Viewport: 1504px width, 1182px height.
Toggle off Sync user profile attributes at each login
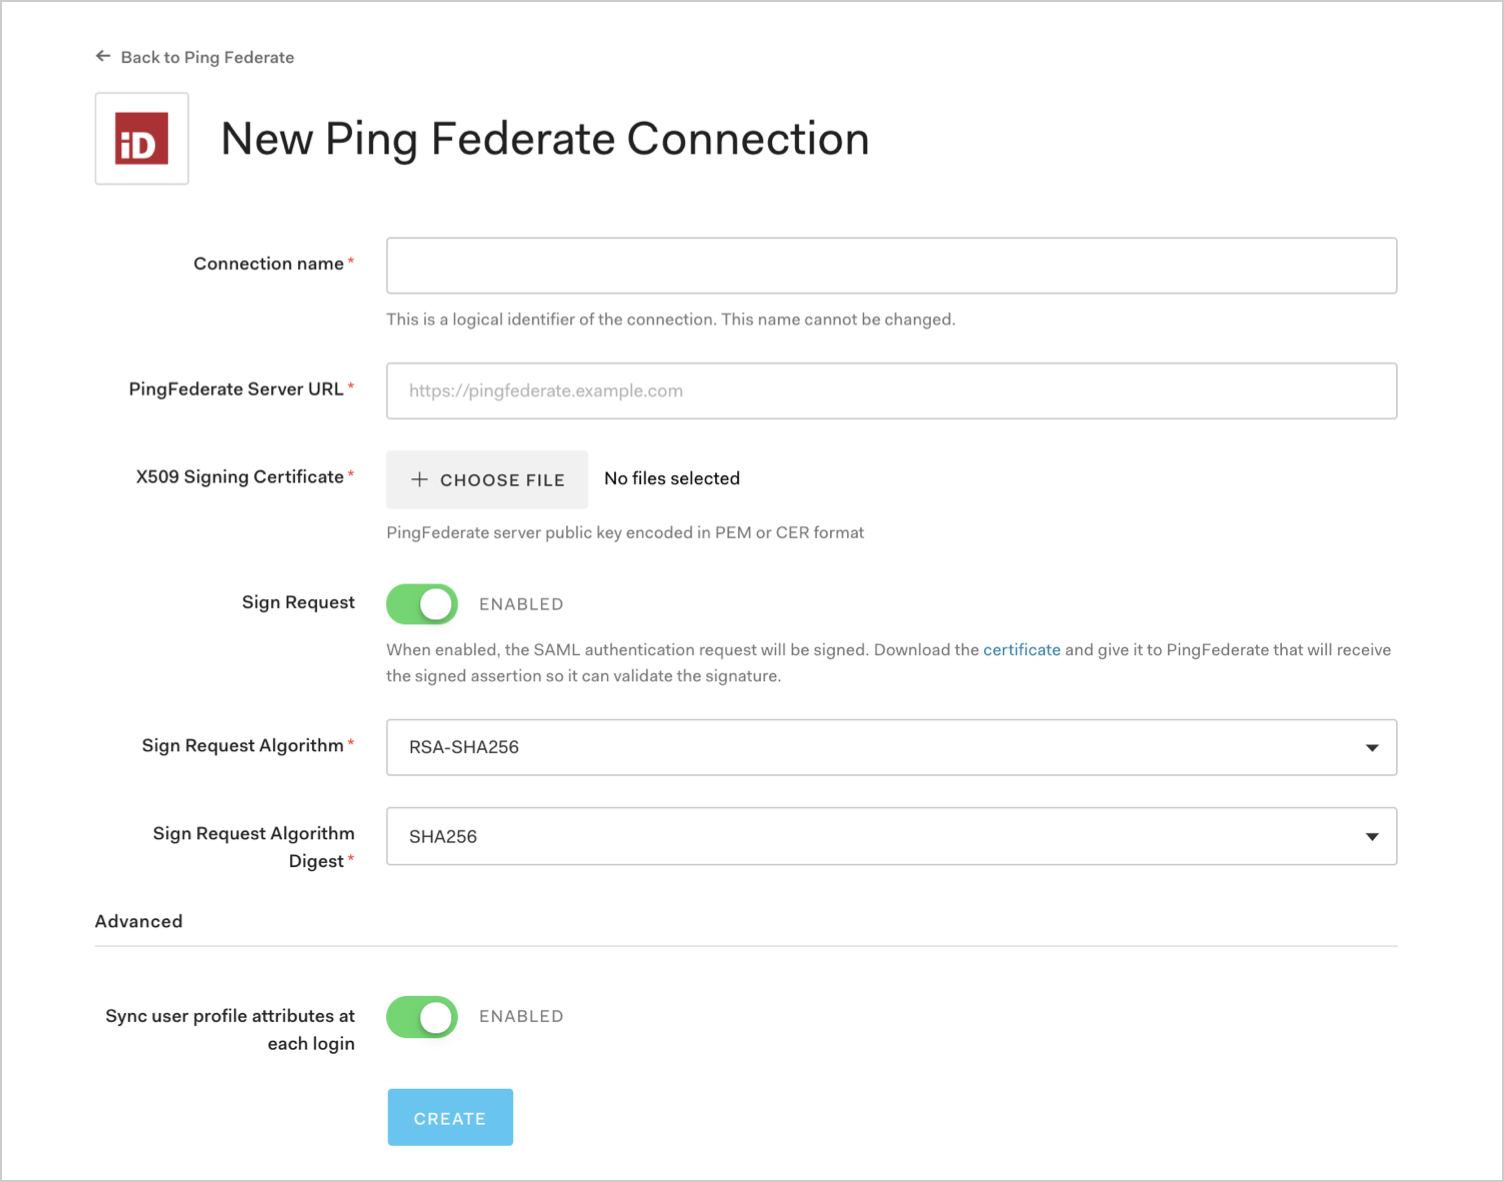click(x=421, y=1016)
